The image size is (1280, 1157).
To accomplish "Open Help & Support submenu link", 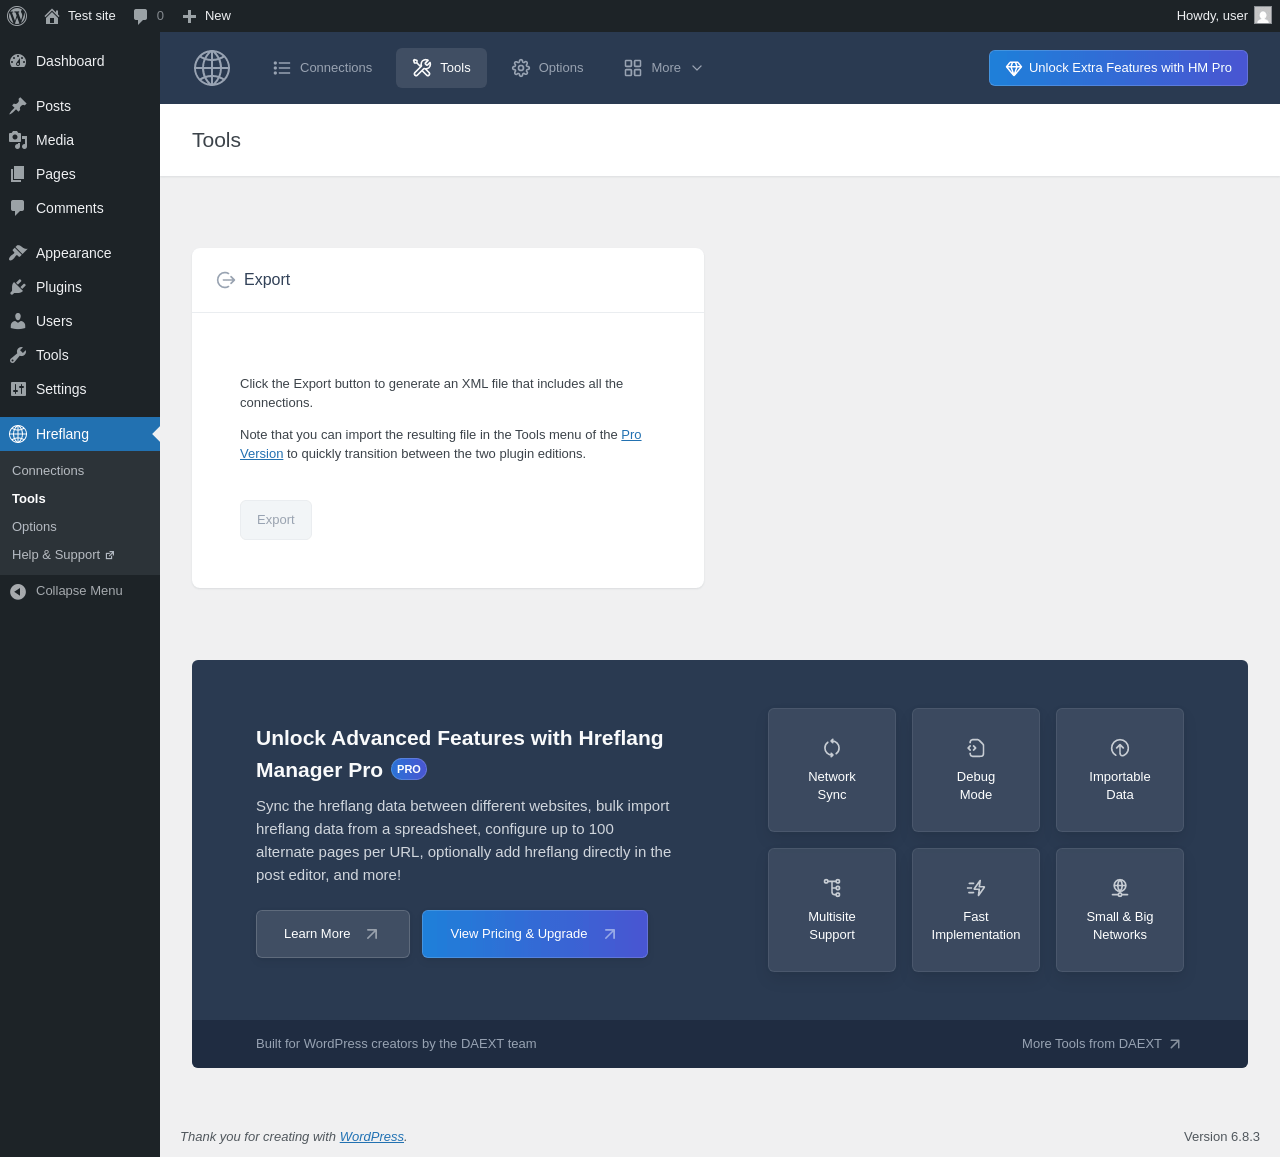I will (x=80, y=555).
